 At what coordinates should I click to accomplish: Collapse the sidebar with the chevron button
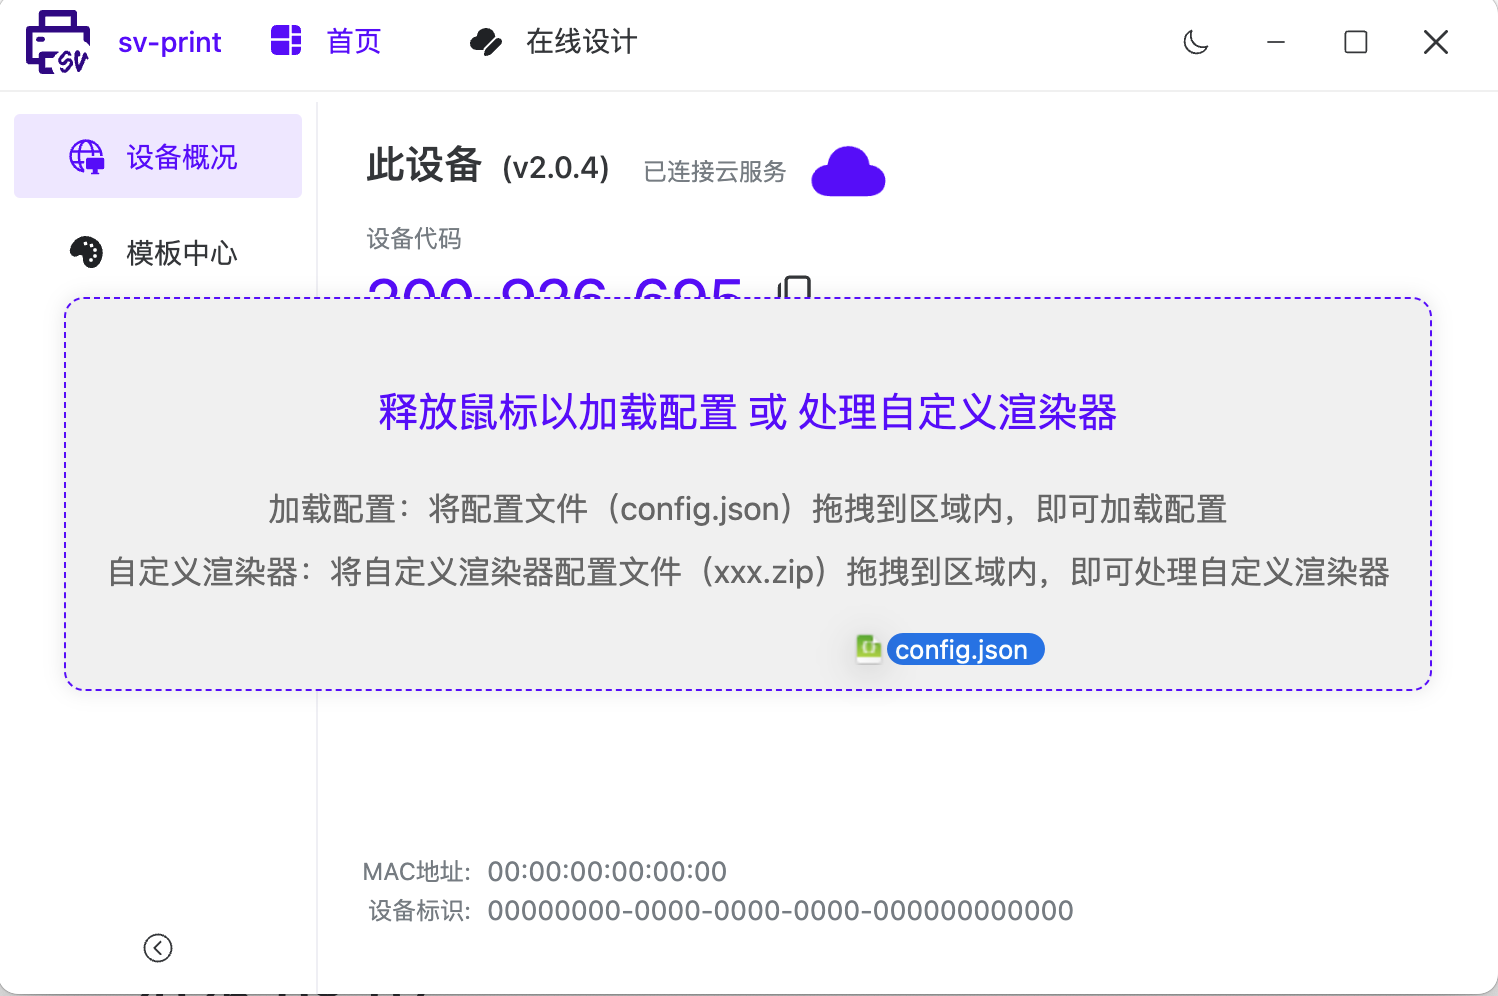pos(158,947)
